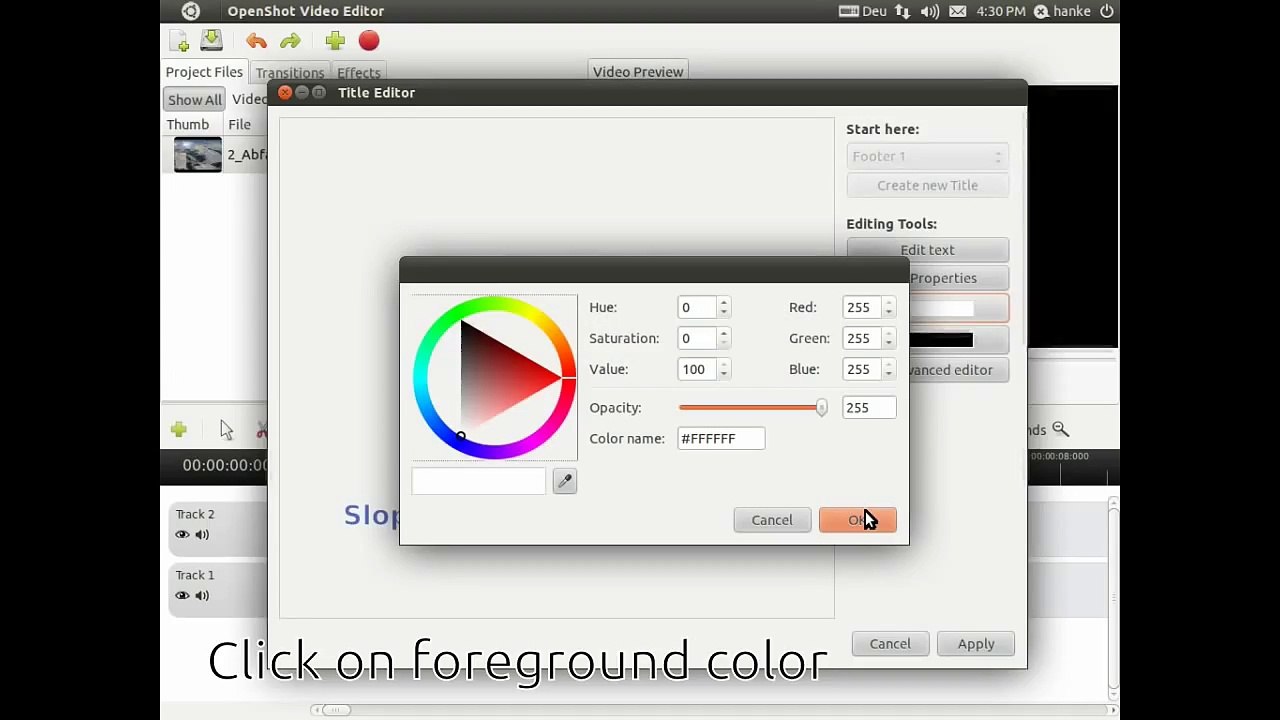Viewport: 1280px width, 720px height.
Task: Click the Ubuntu logo in the top panel
Action: [191, 11]
